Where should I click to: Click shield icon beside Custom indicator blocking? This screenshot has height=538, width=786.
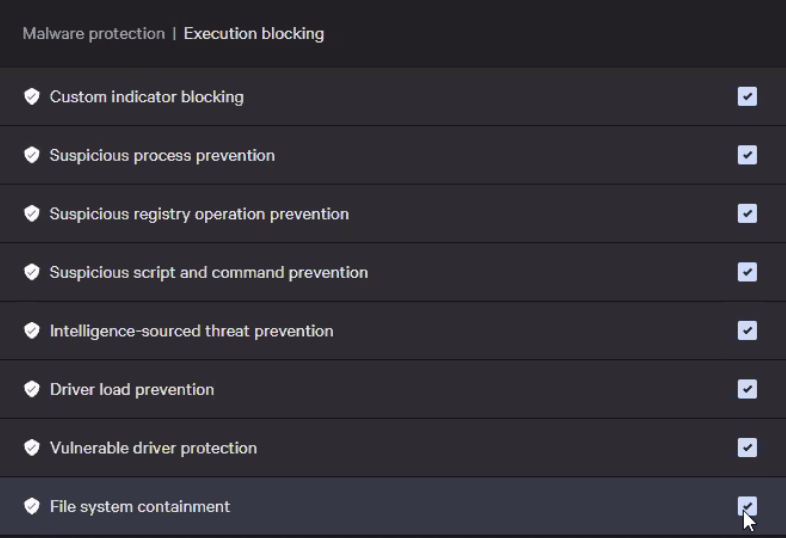pos(32,97)
